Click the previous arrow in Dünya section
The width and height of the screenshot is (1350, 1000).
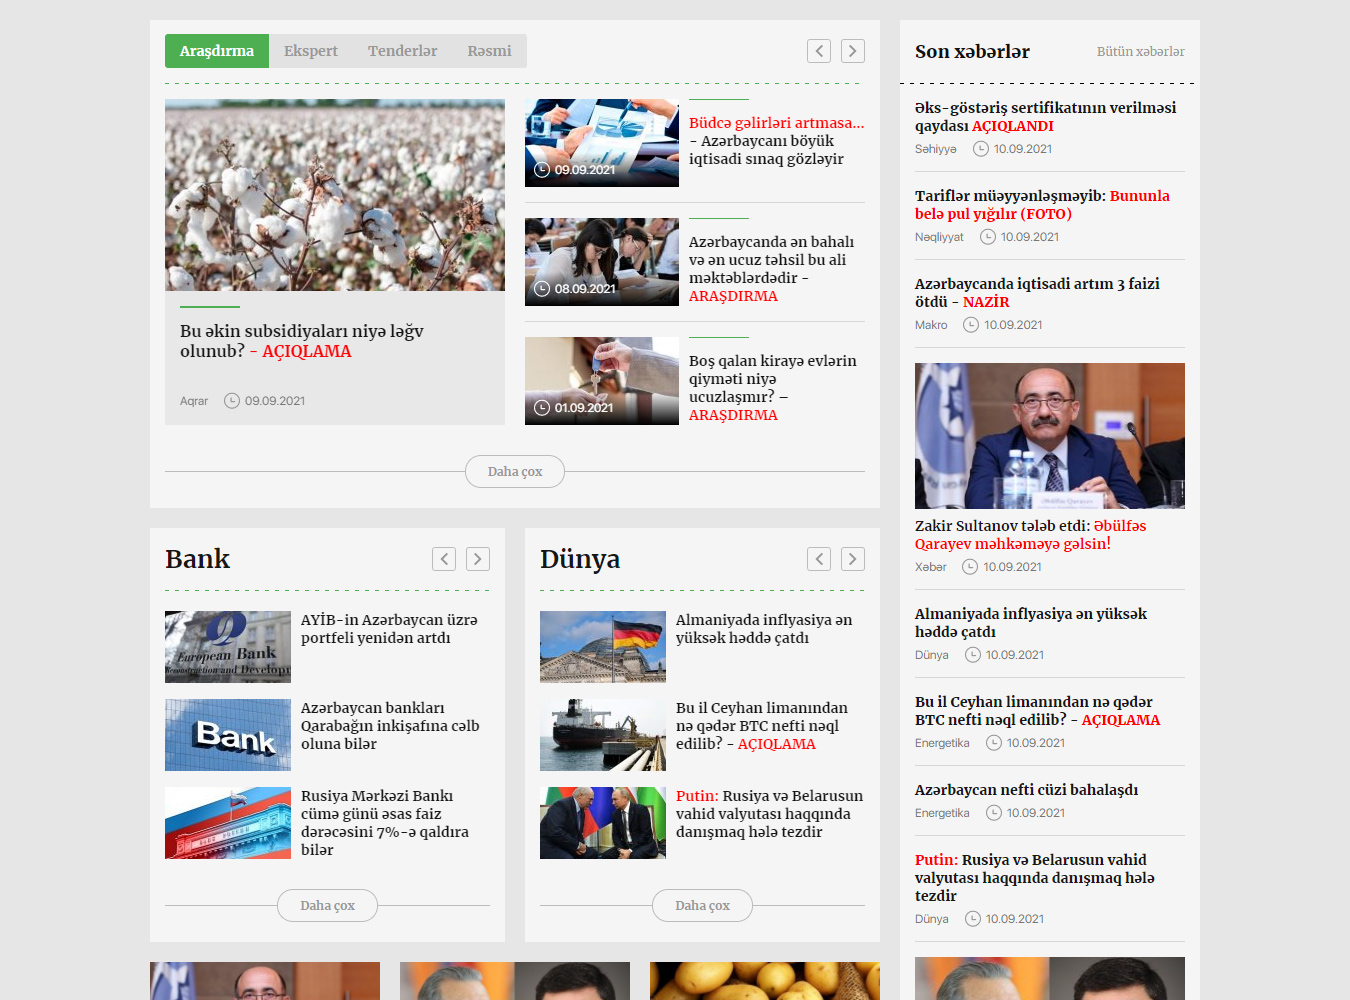coord(819,559)
